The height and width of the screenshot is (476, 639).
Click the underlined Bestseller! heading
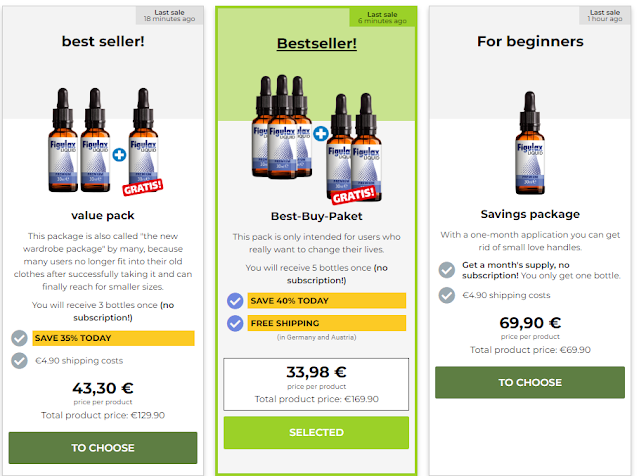tap(315, 46)
